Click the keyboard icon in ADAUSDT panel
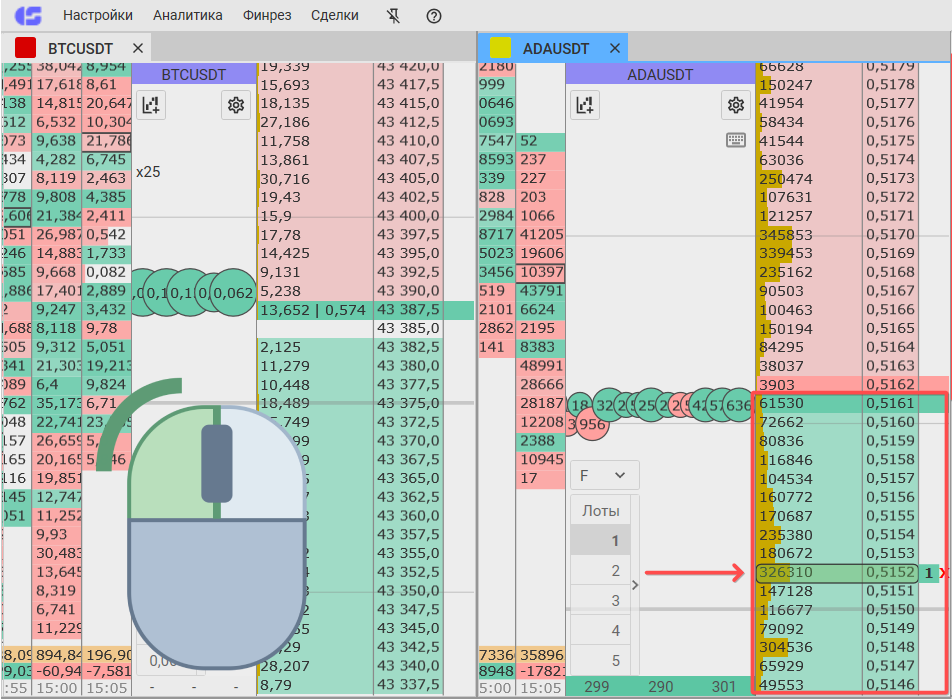Image resolution: width=952 pixels, height=699 pixels. (x=736, y=140)
